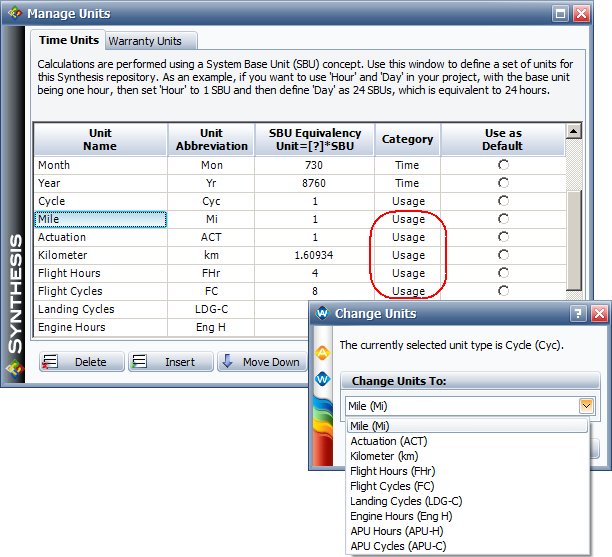Click the Kilometer SBU value 1.60934
Viewport: 612px width, 557px height.
tap(314, 255)
